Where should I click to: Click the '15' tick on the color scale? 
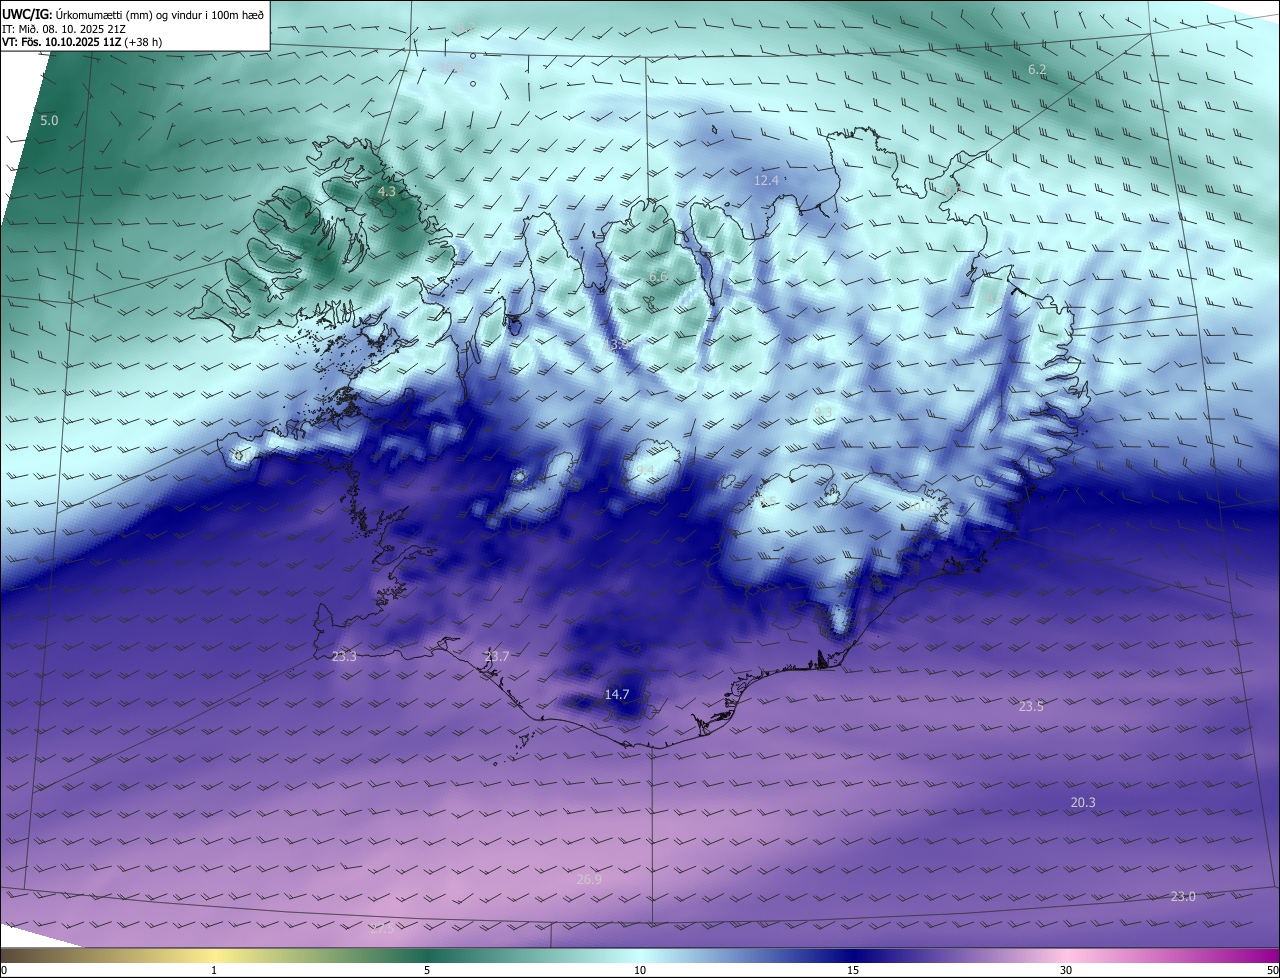(853, 970)
